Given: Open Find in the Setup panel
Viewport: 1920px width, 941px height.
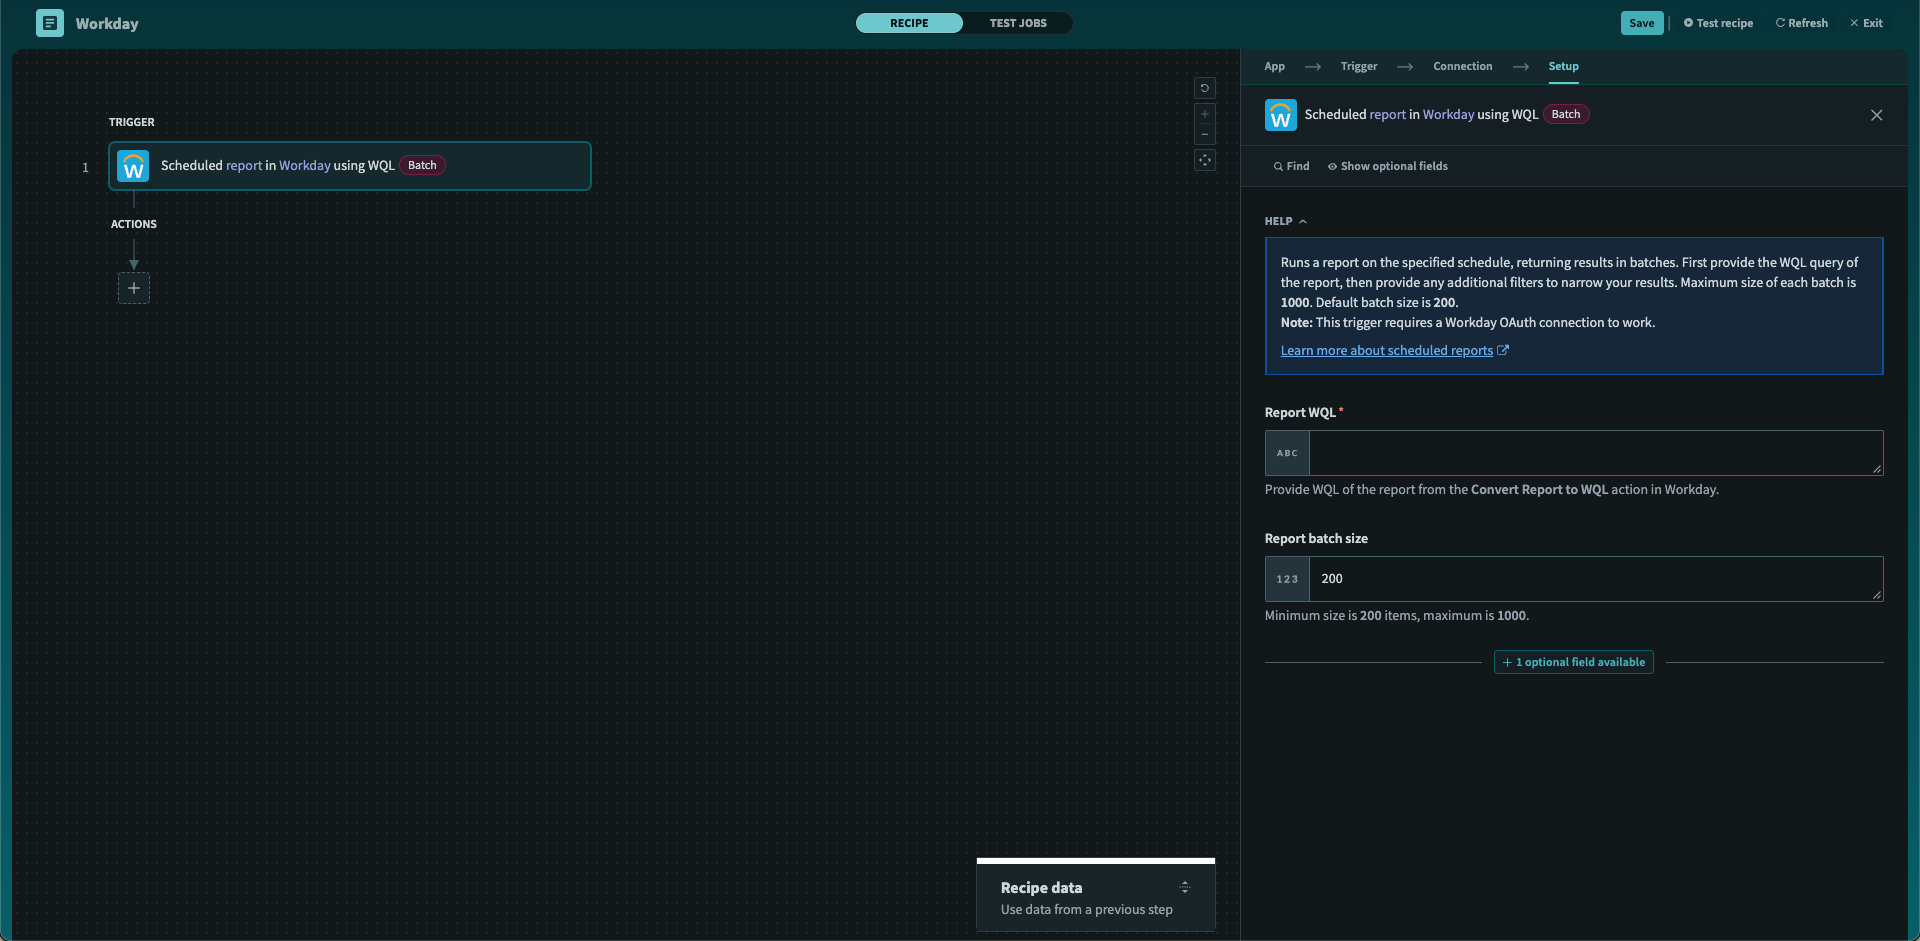Looking at the screenshot, I should click(x=1290, y=166).
